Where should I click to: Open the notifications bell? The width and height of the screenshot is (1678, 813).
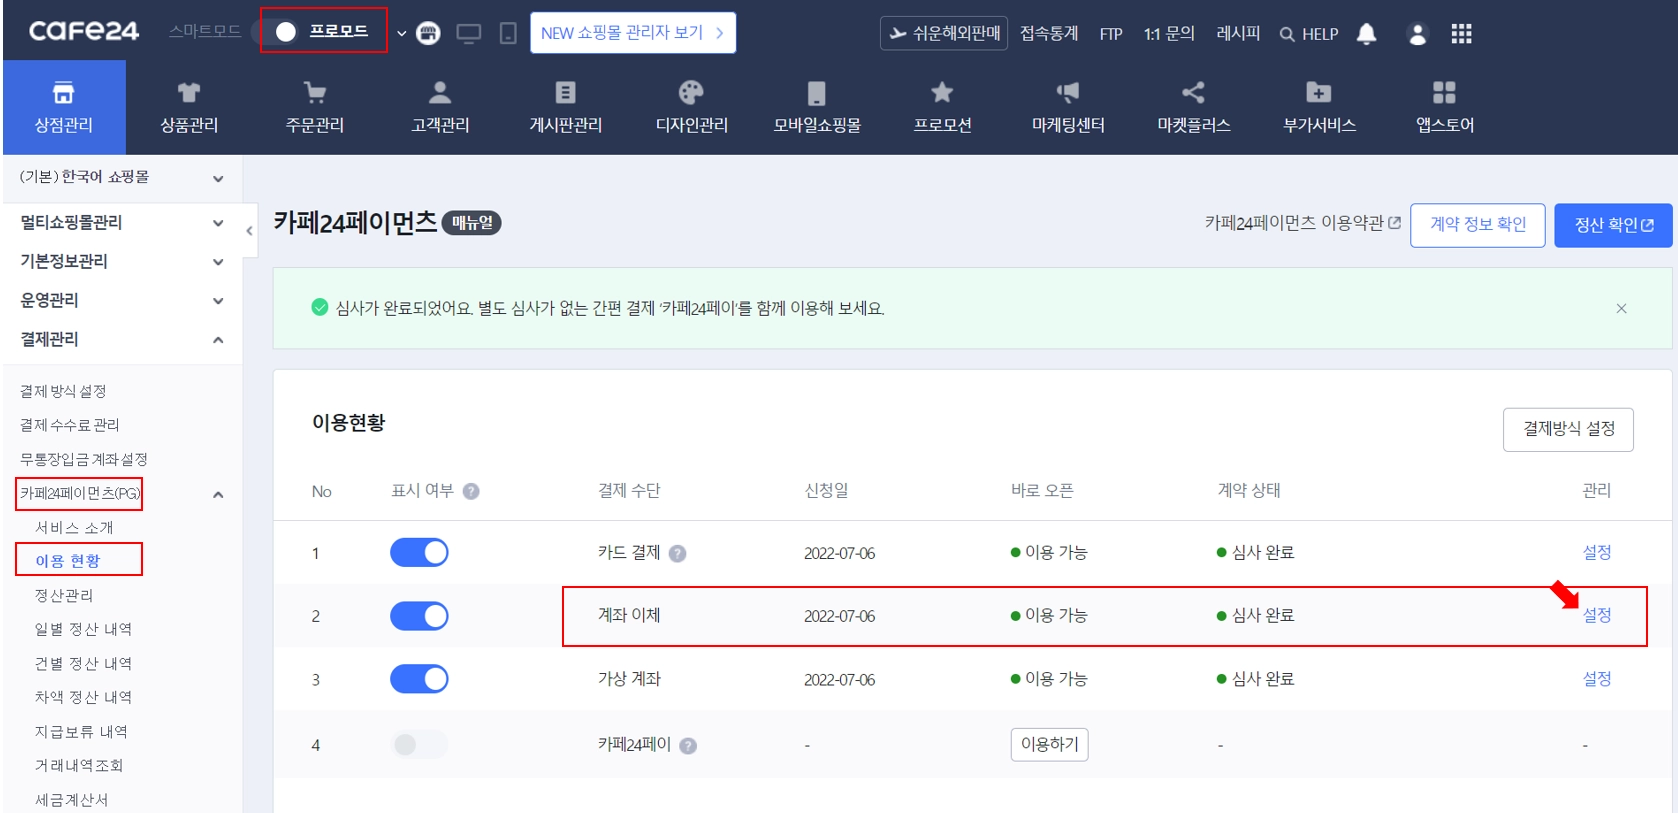click(1367, 33)
